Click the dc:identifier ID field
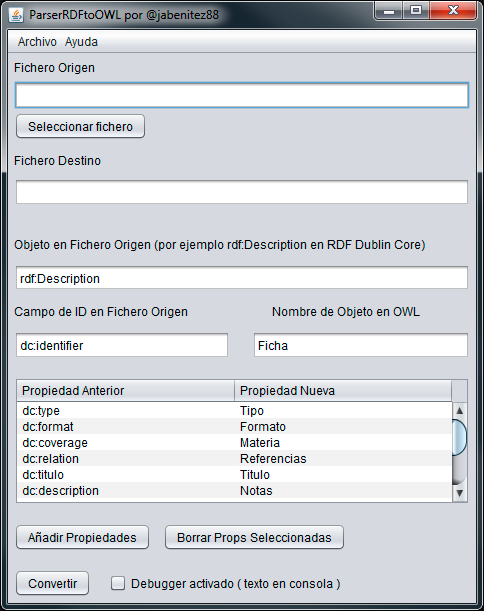 (122, 345)
